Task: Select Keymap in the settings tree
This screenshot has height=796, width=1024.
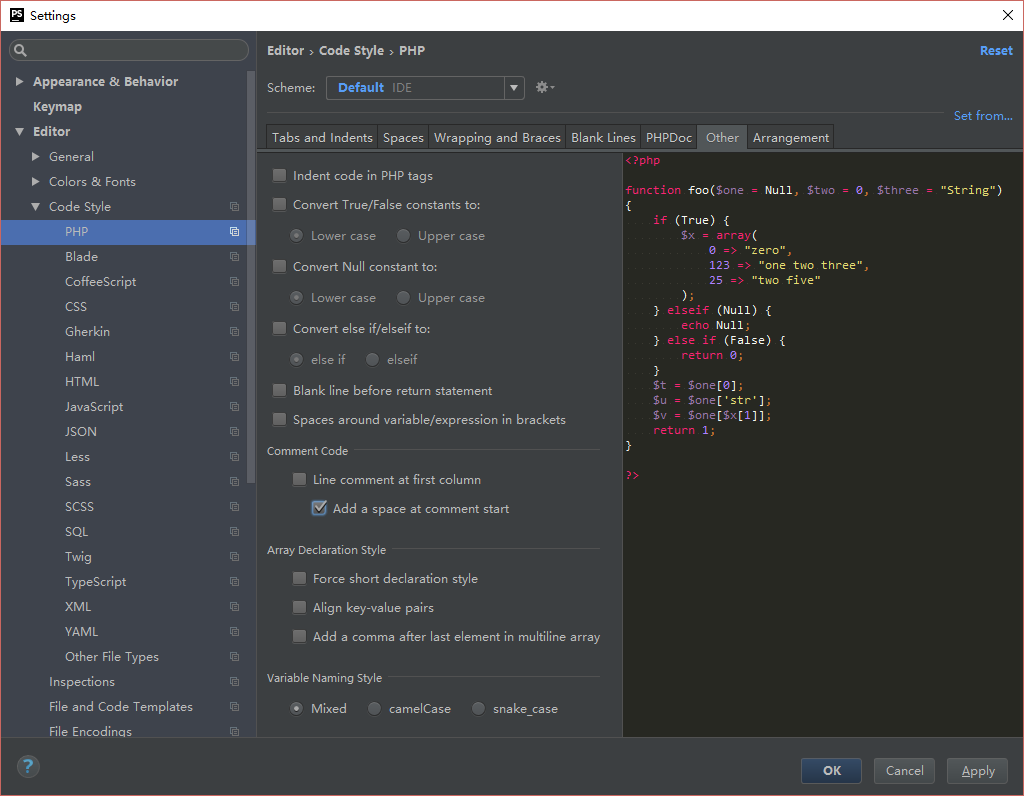Action: [x=57, y=106]
